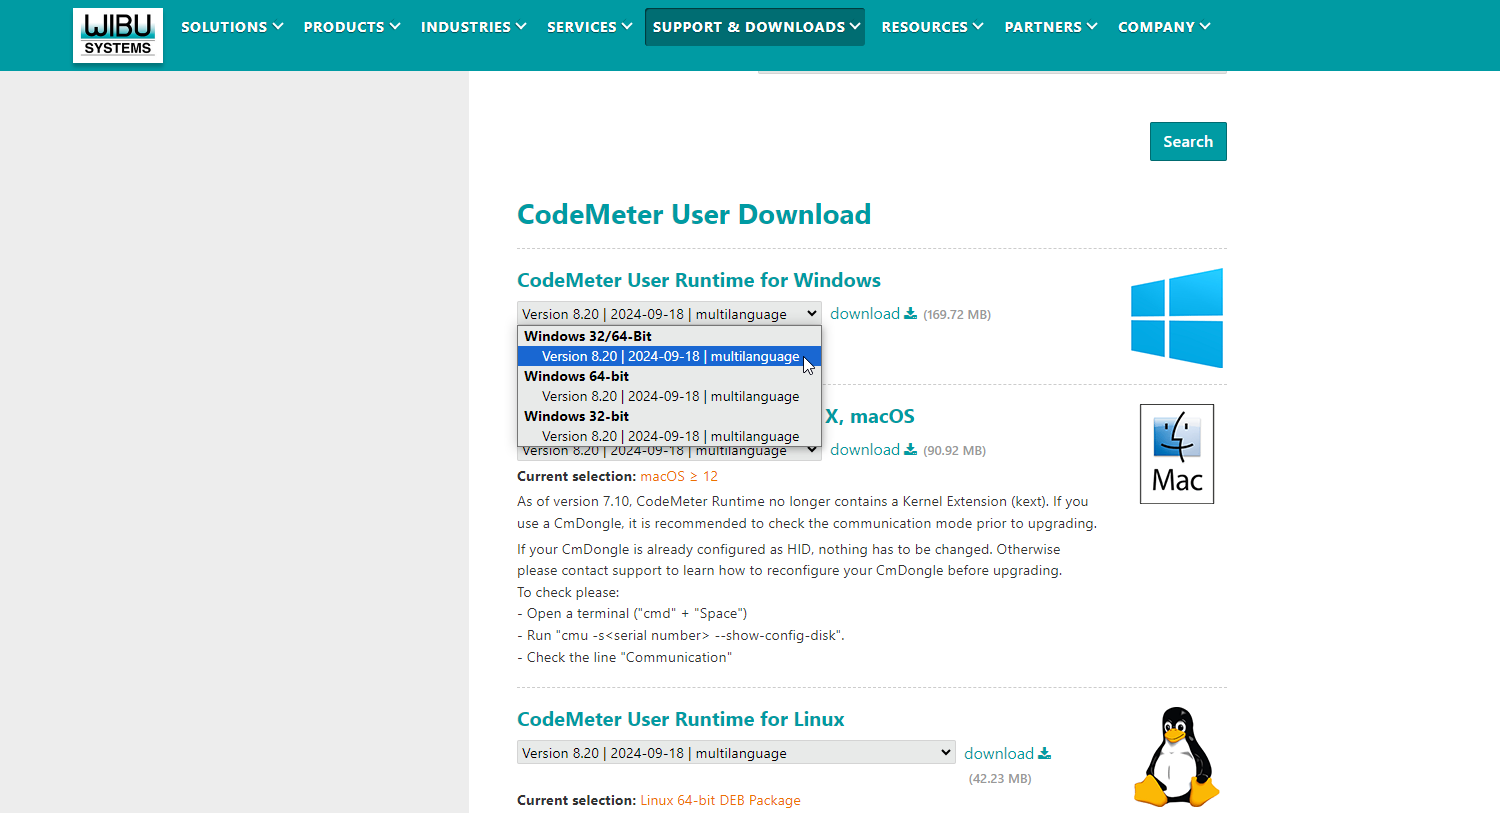
Task: Click the 'Open a terminal' instruction line
Action: [632, 614]
